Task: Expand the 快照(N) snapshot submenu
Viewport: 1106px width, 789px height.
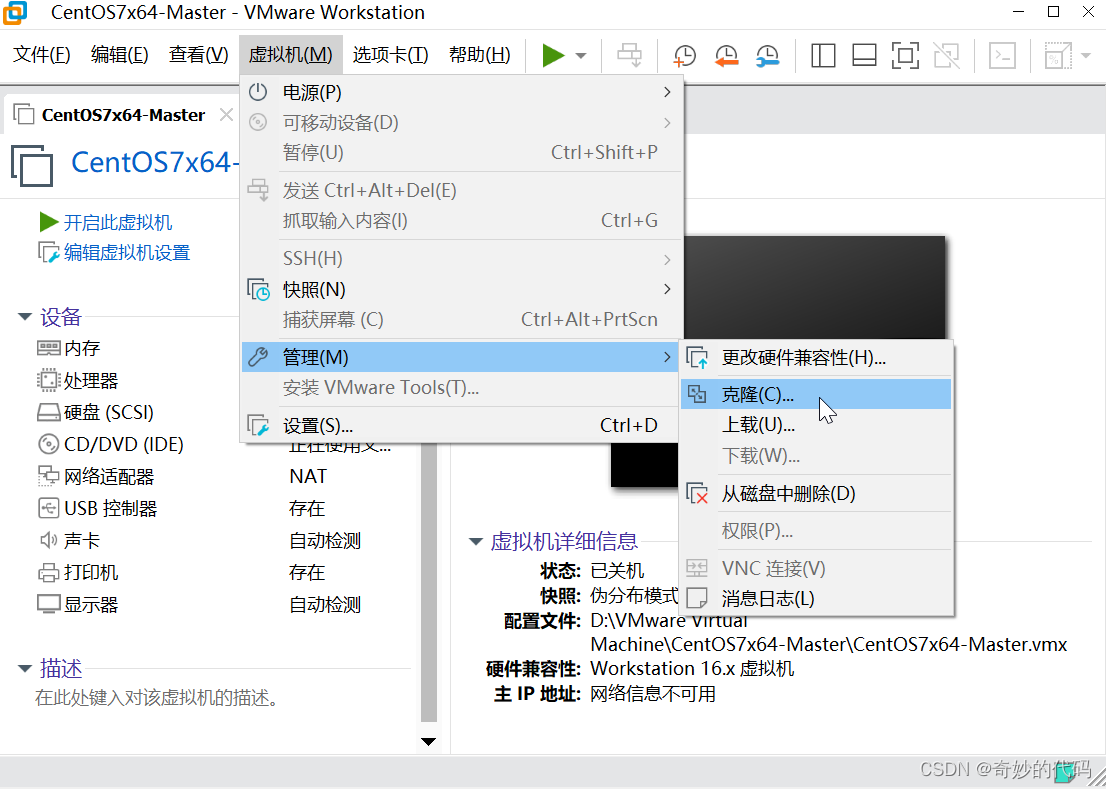Action: pyautogui.click(x=461, y=289)
